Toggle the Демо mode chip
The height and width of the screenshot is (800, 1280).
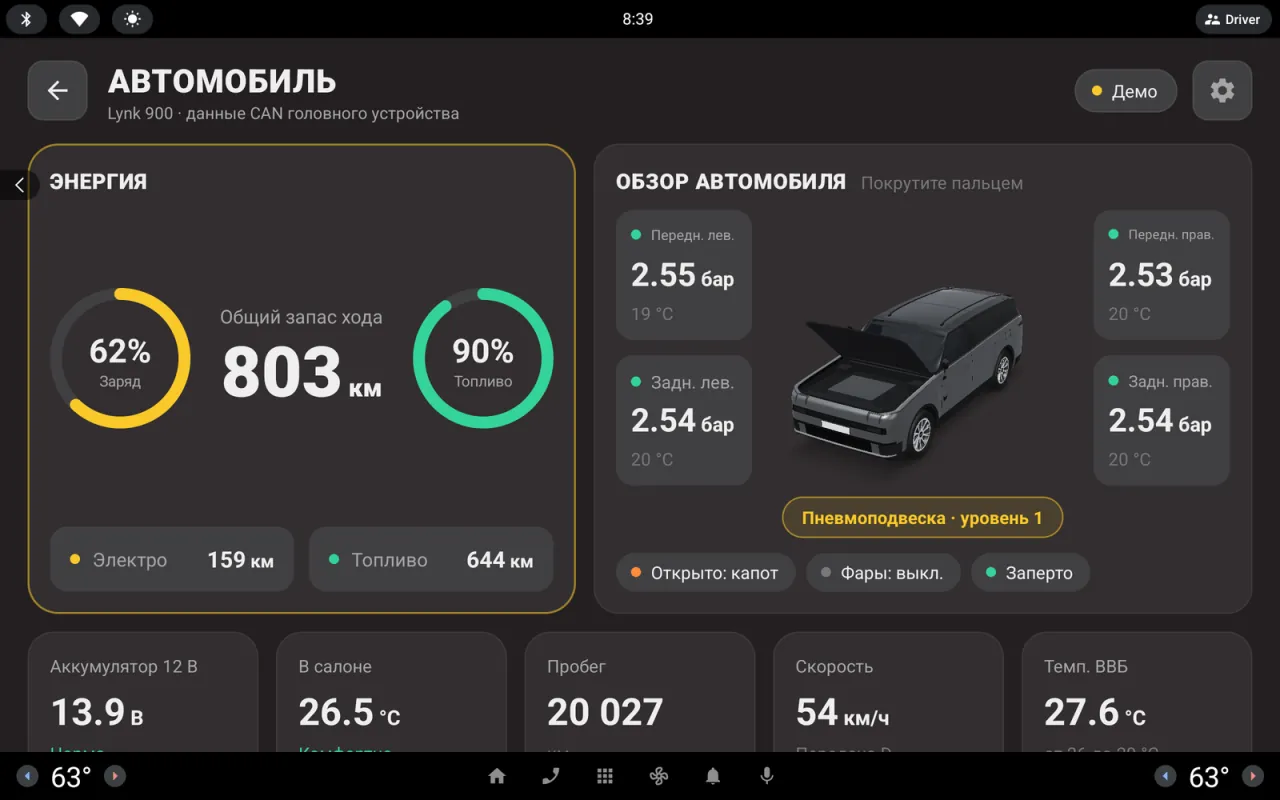coord(1125,91)
